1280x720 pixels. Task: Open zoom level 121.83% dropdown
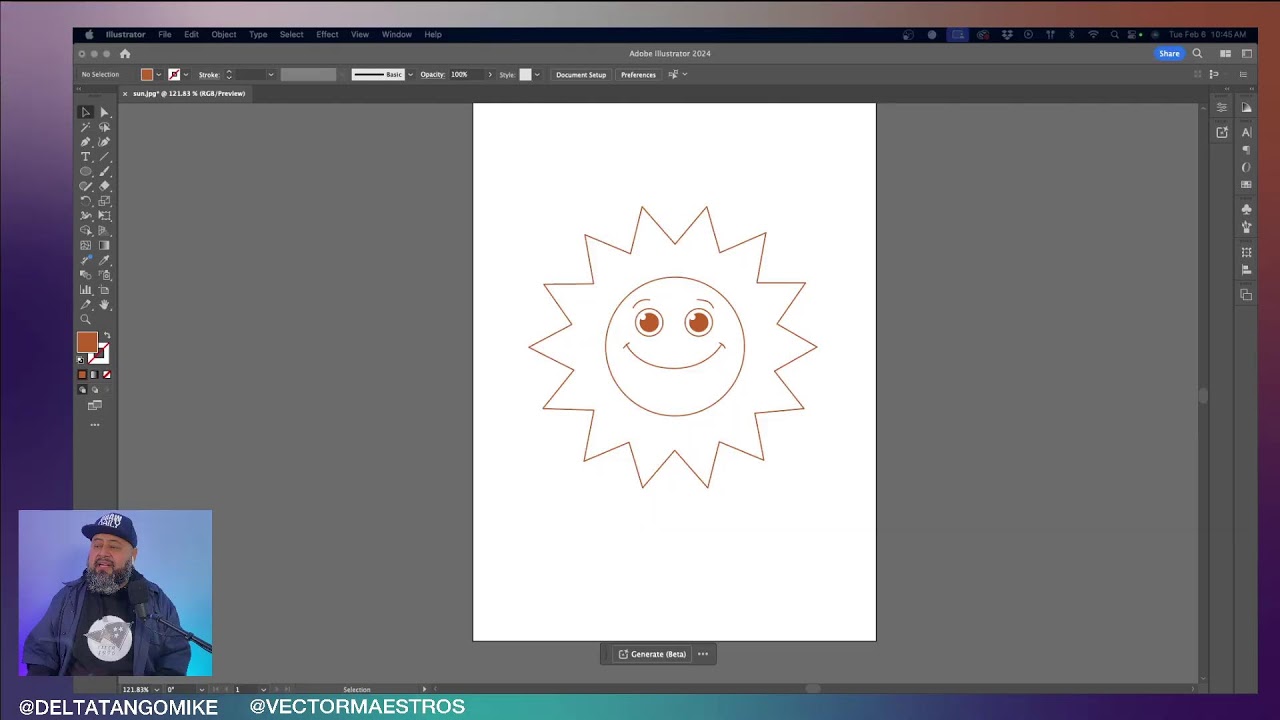(156, 689)
